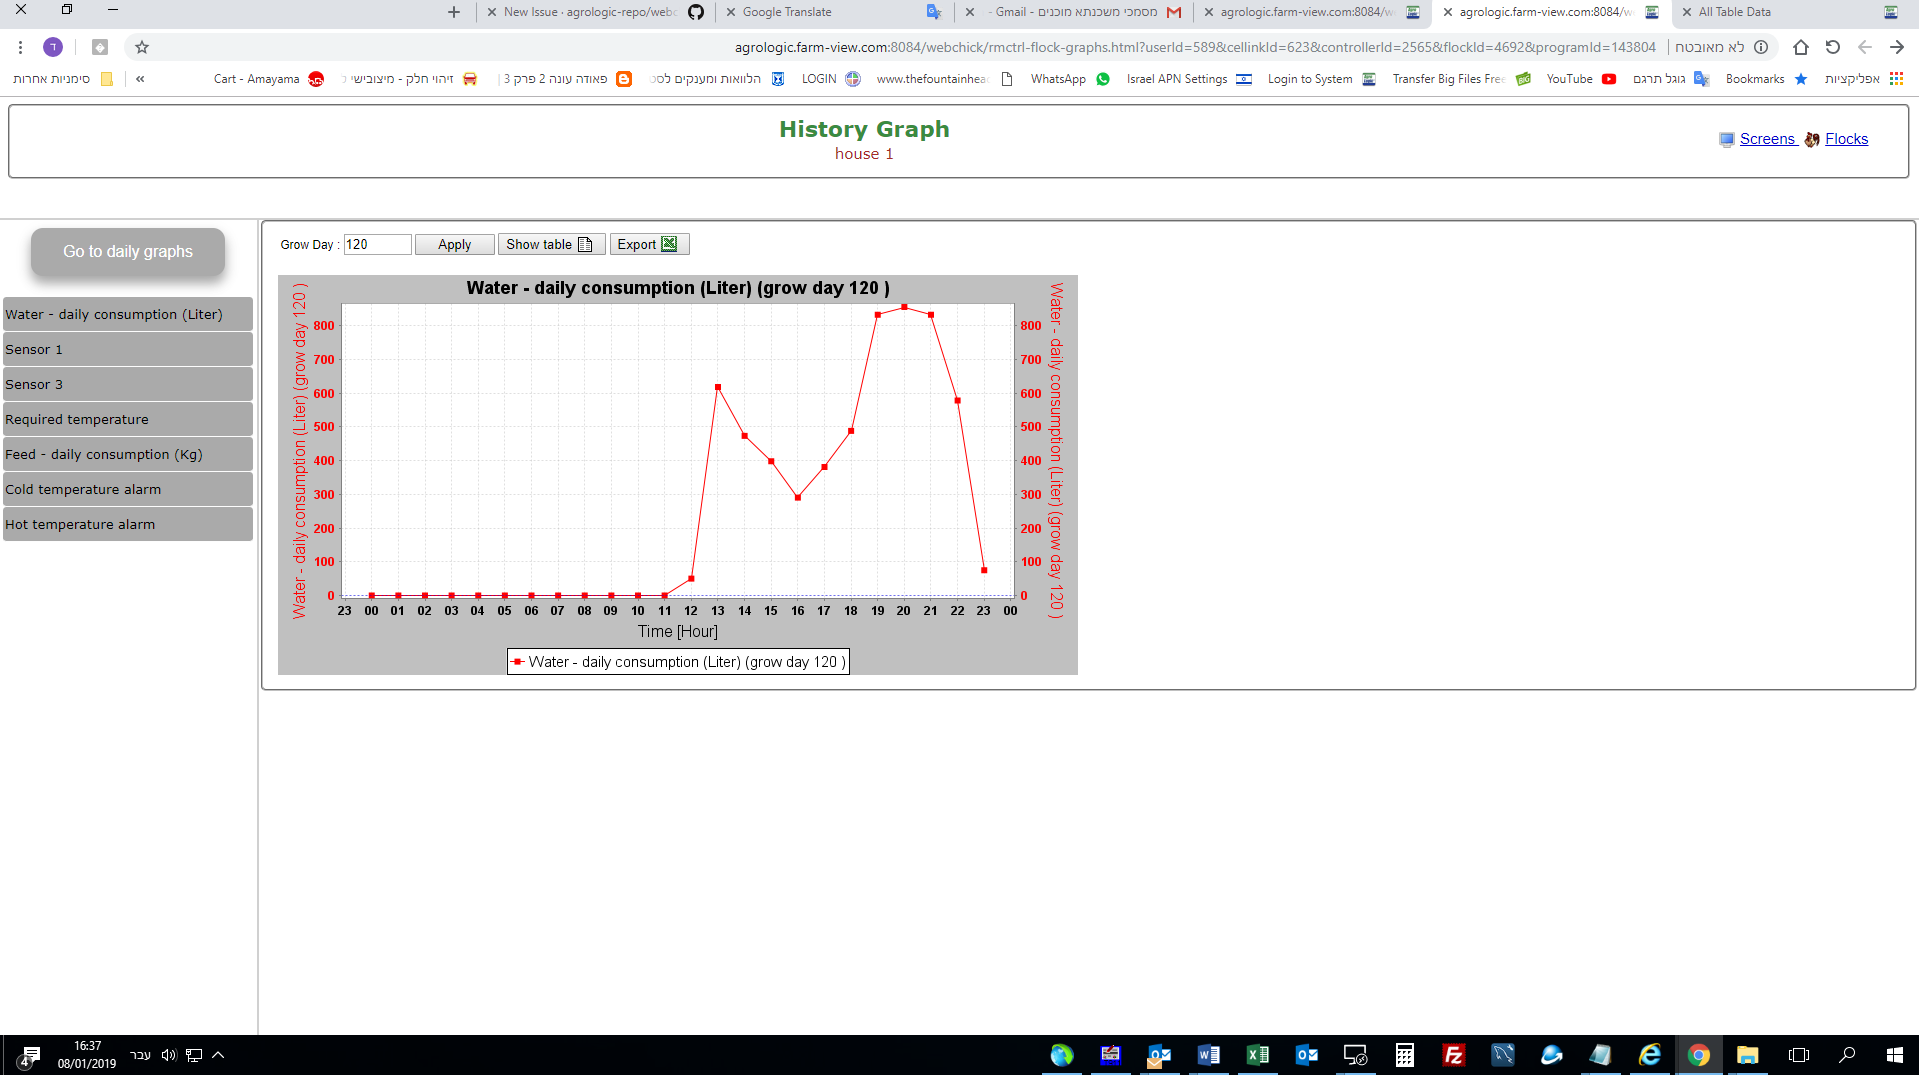The image size is (1919, 1075).
Task: Click the Grow Day input field
Action: tap(377, 244)
